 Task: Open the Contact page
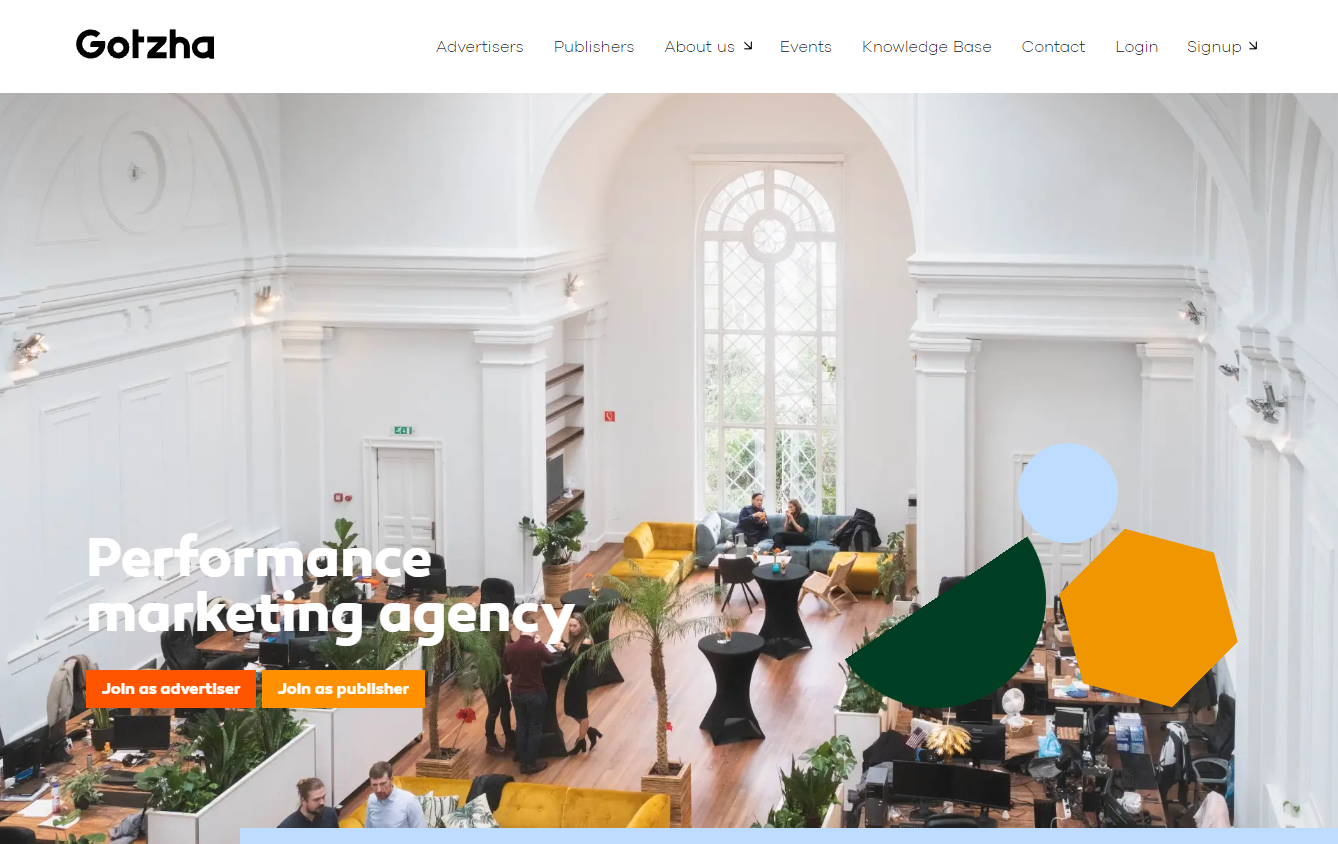[x=1053, y=47]
